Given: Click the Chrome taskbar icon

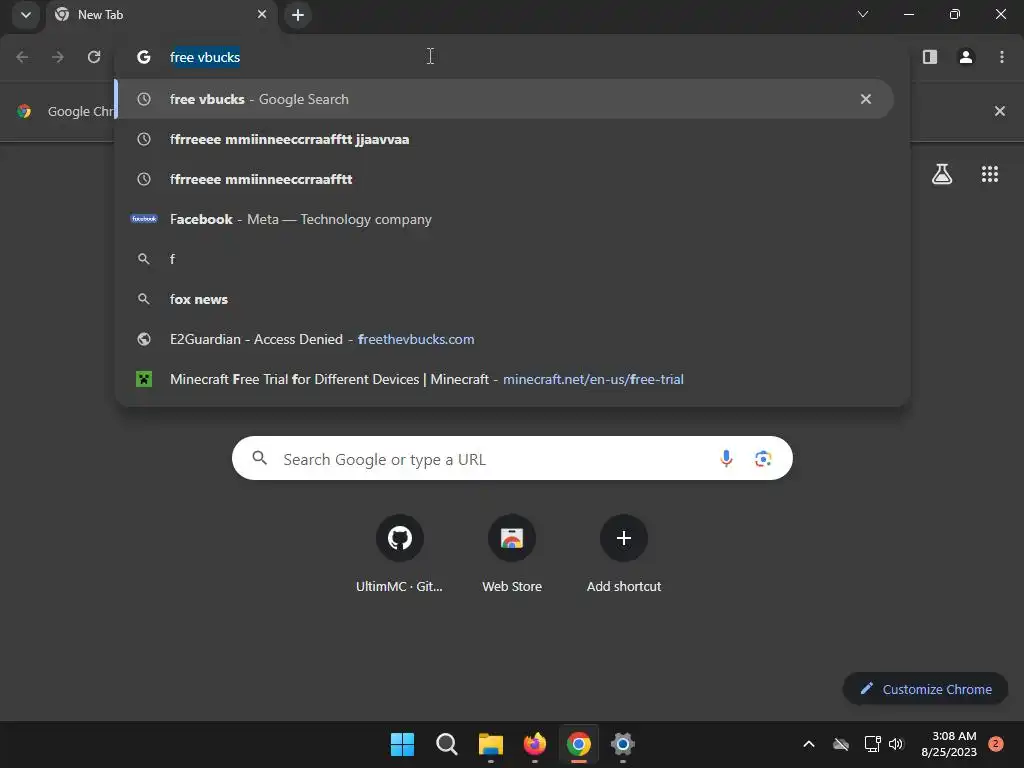Looking at the screenshot, I should pyautogui.click(x=579, y=744).
